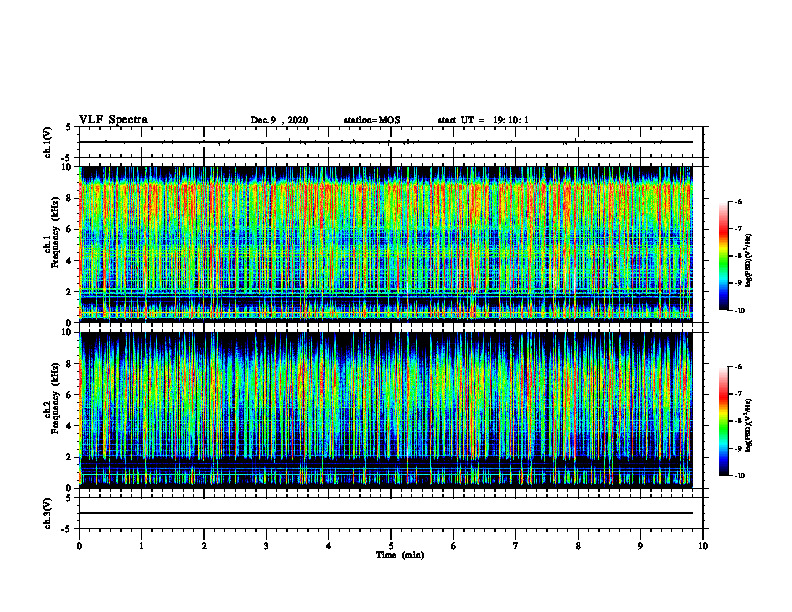792x612 pixels.
Task: Click the 'ch.1(V)' waveform axis label
Action: tap(47, 142)
